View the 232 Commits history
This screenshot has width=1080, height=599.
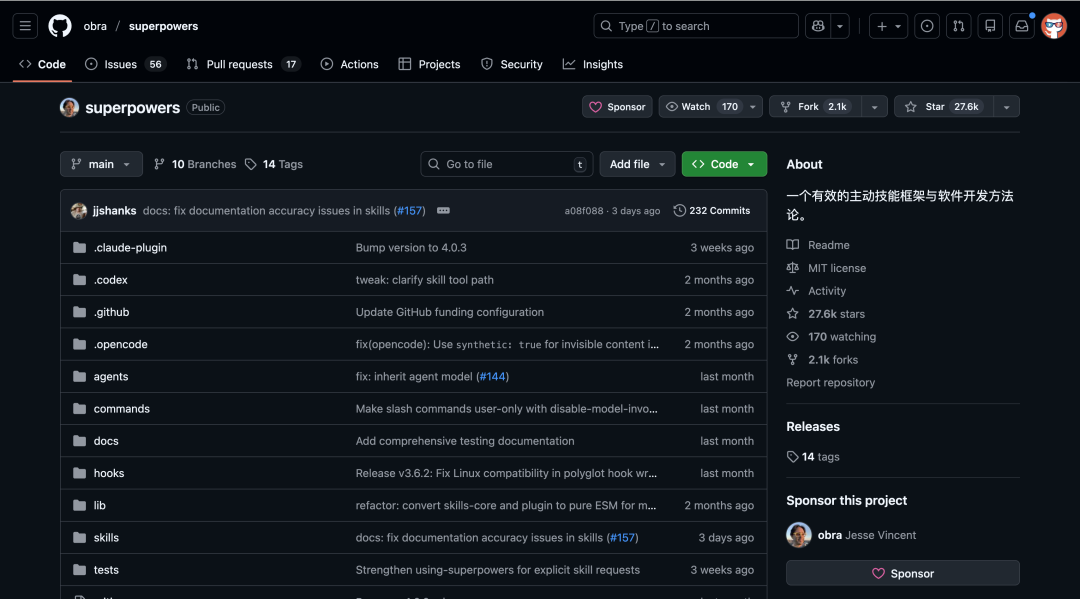[712, 211]
